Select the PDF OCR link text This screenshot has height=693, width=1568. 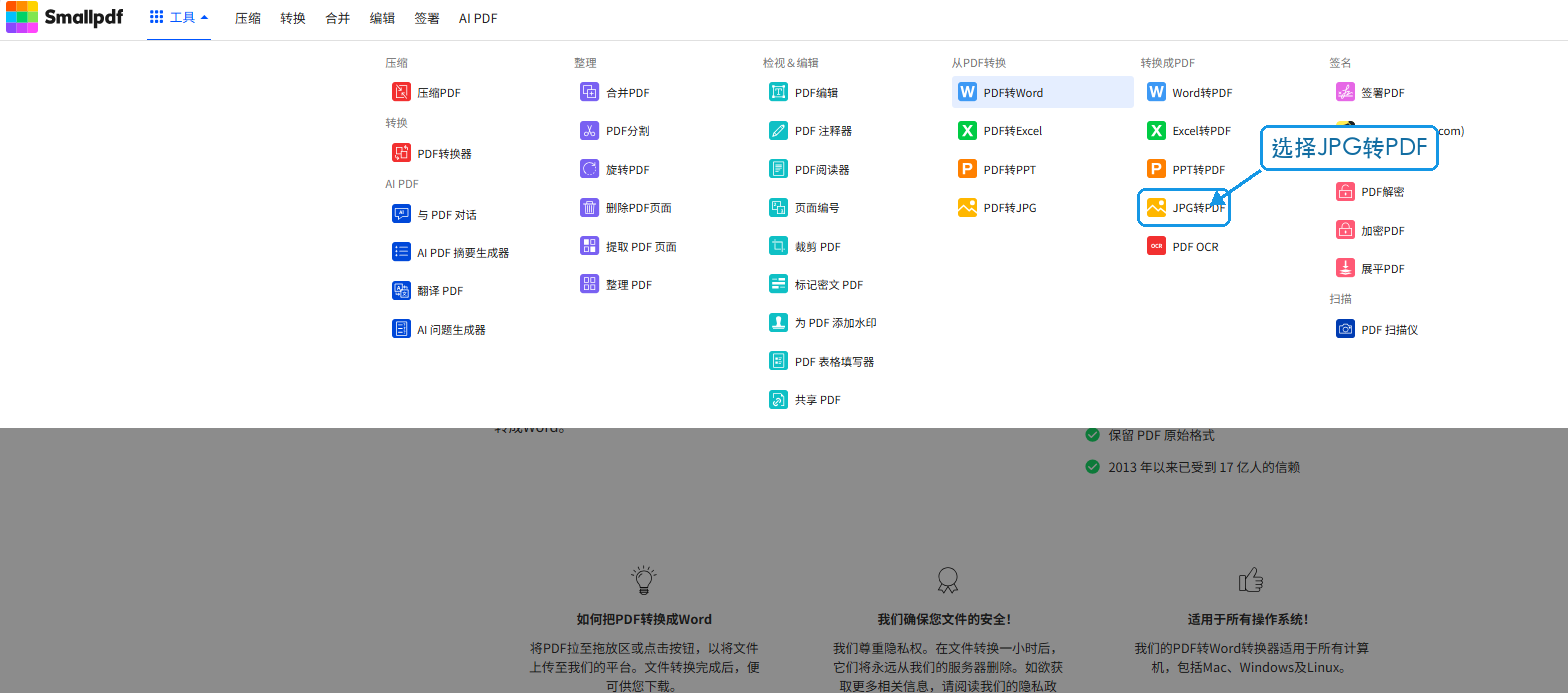[x=1196, y=247]
